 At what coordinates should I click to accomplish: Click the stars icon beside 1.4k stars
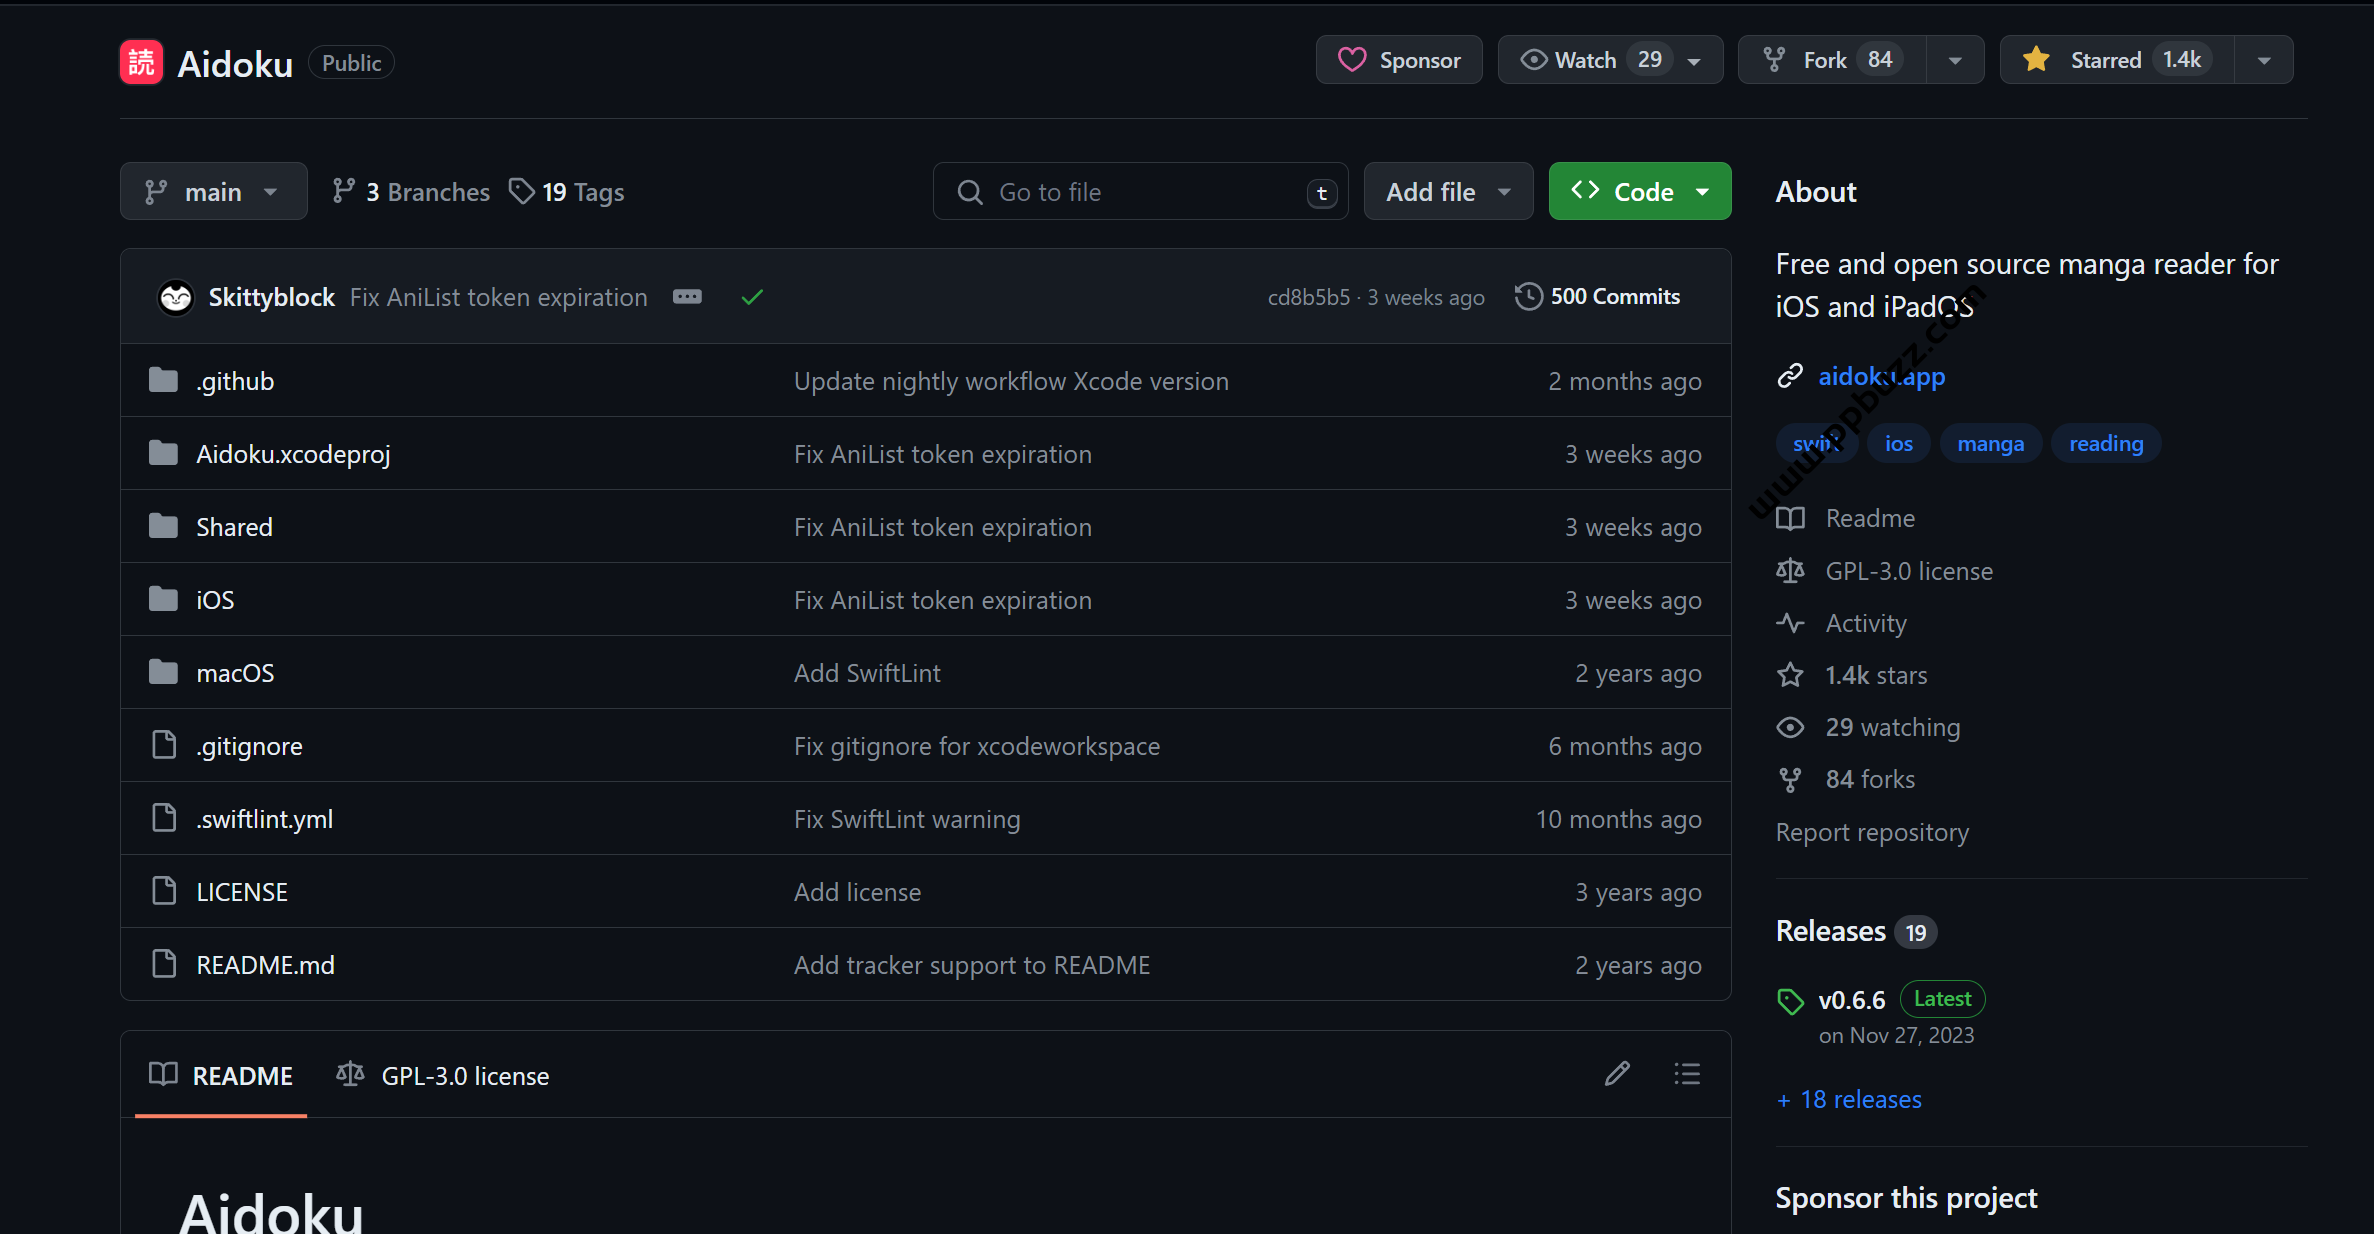tap(1790, 675)
